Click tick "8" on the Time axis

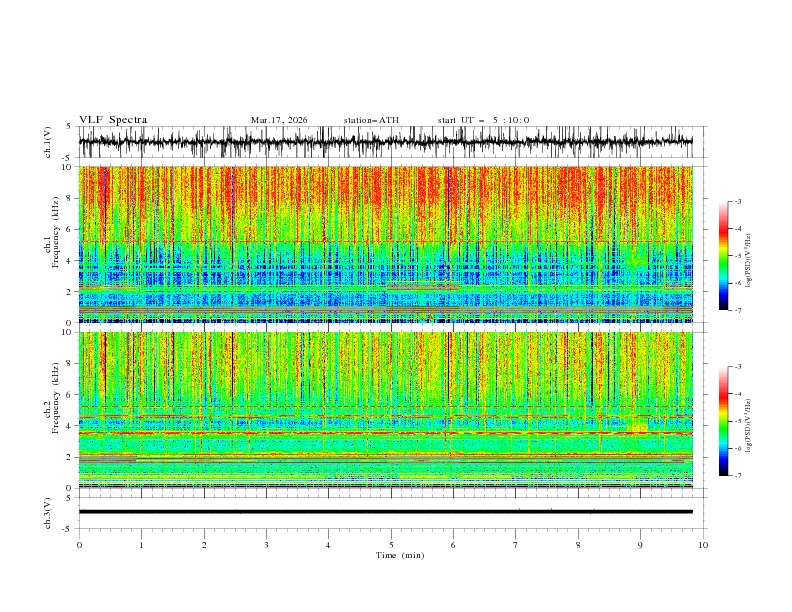click(578, 545)
